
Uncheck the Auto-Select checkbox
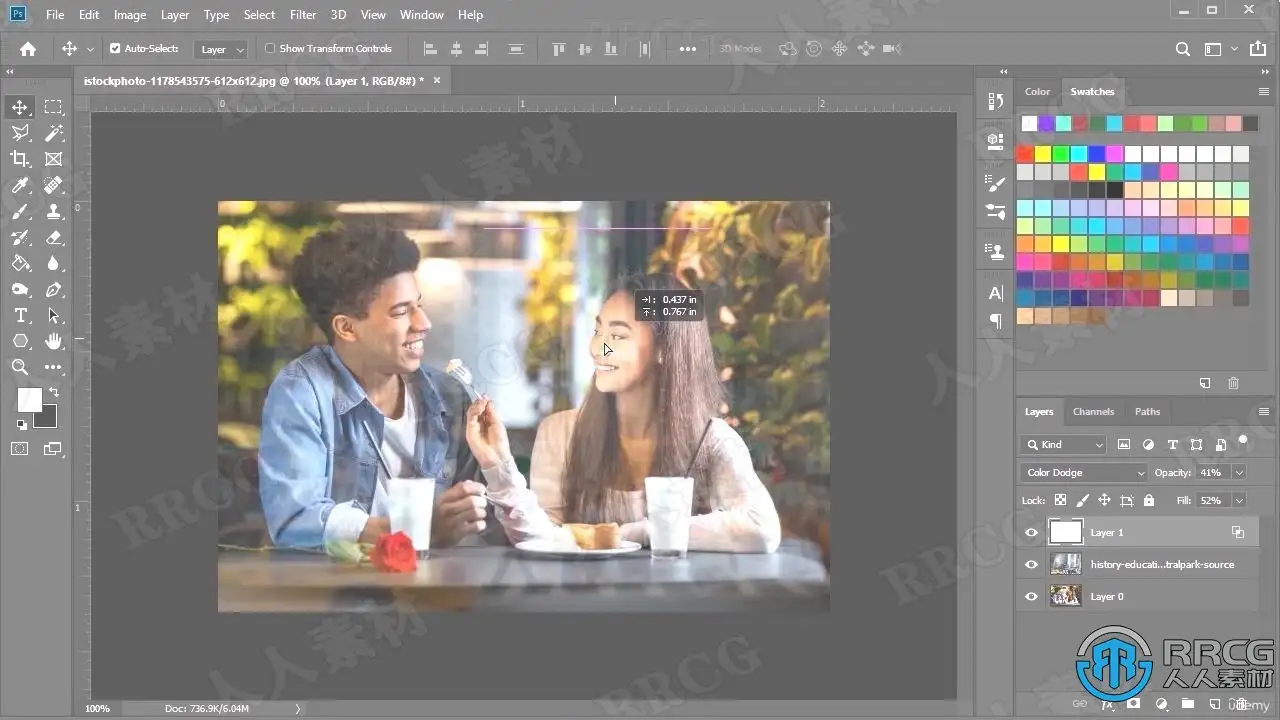pos(115,48)
